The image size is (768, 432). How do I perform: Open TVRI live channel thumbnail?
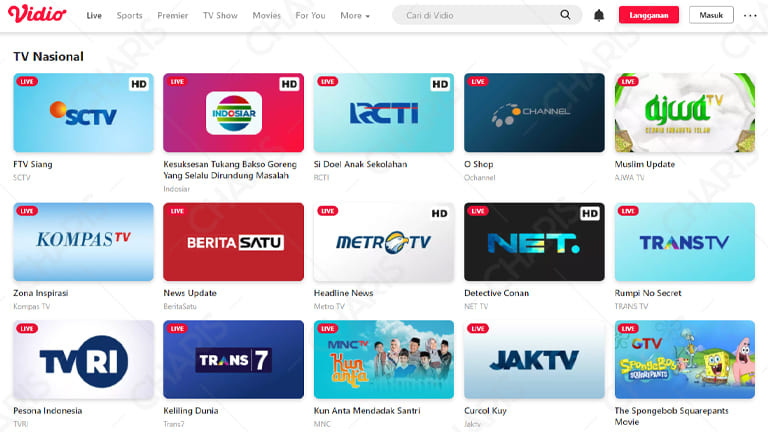point(83,360)
